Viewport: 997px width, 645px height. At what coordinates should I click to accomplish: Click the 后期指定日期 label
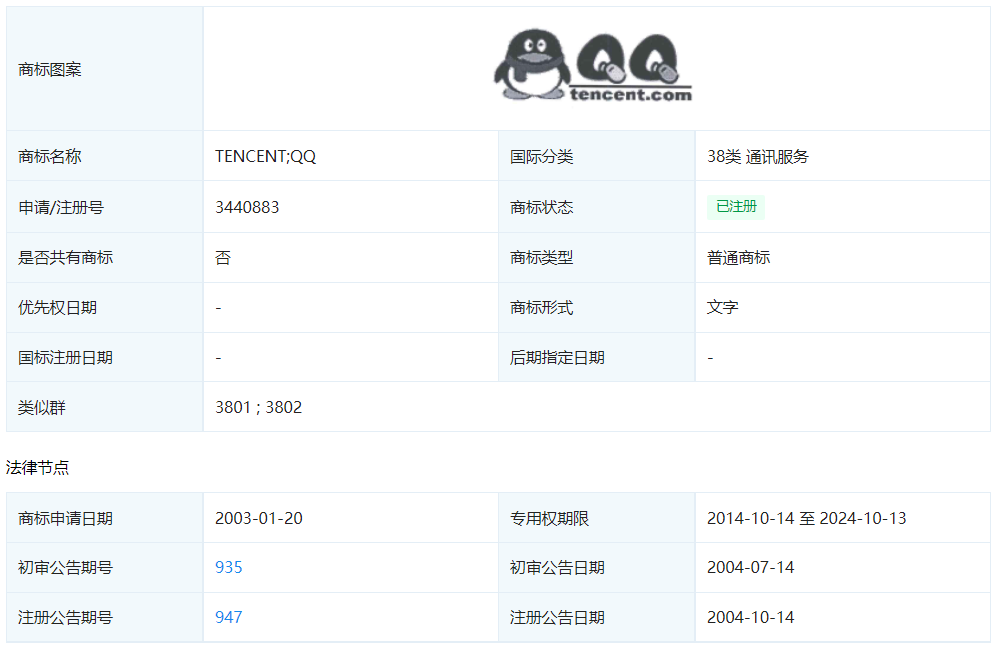[557, 357]
